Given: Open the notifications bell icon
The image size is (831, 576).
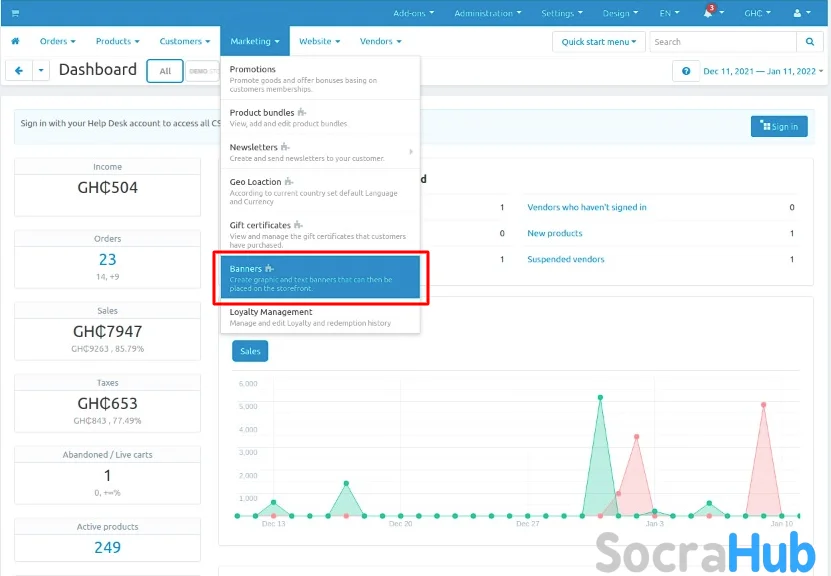Looking at the screenshot, I should point(708,13).
